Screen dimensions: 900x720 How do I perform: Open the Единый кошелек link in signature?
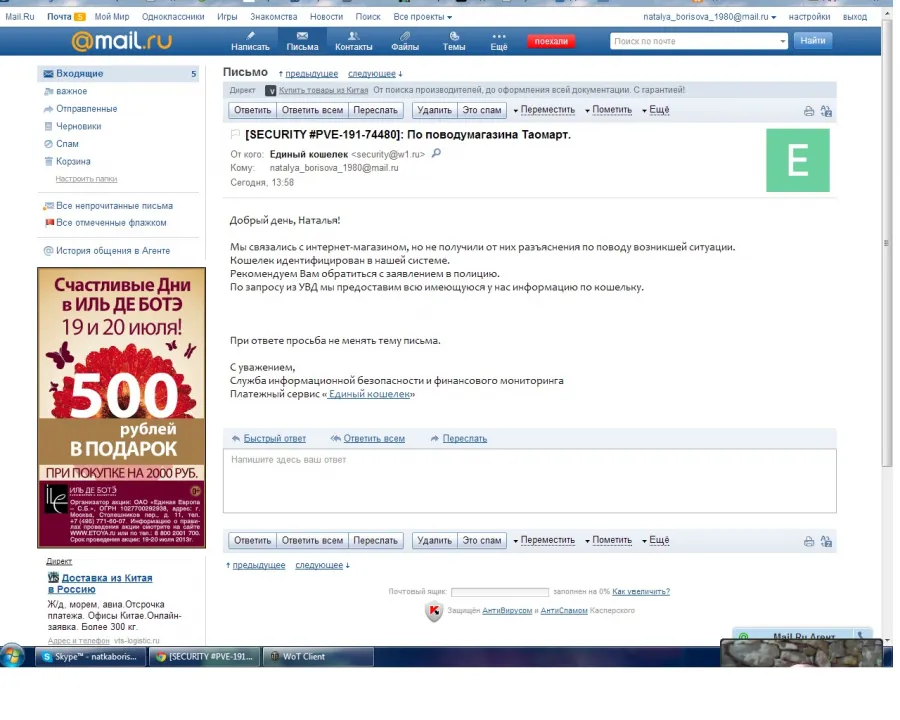coord(369,394)
